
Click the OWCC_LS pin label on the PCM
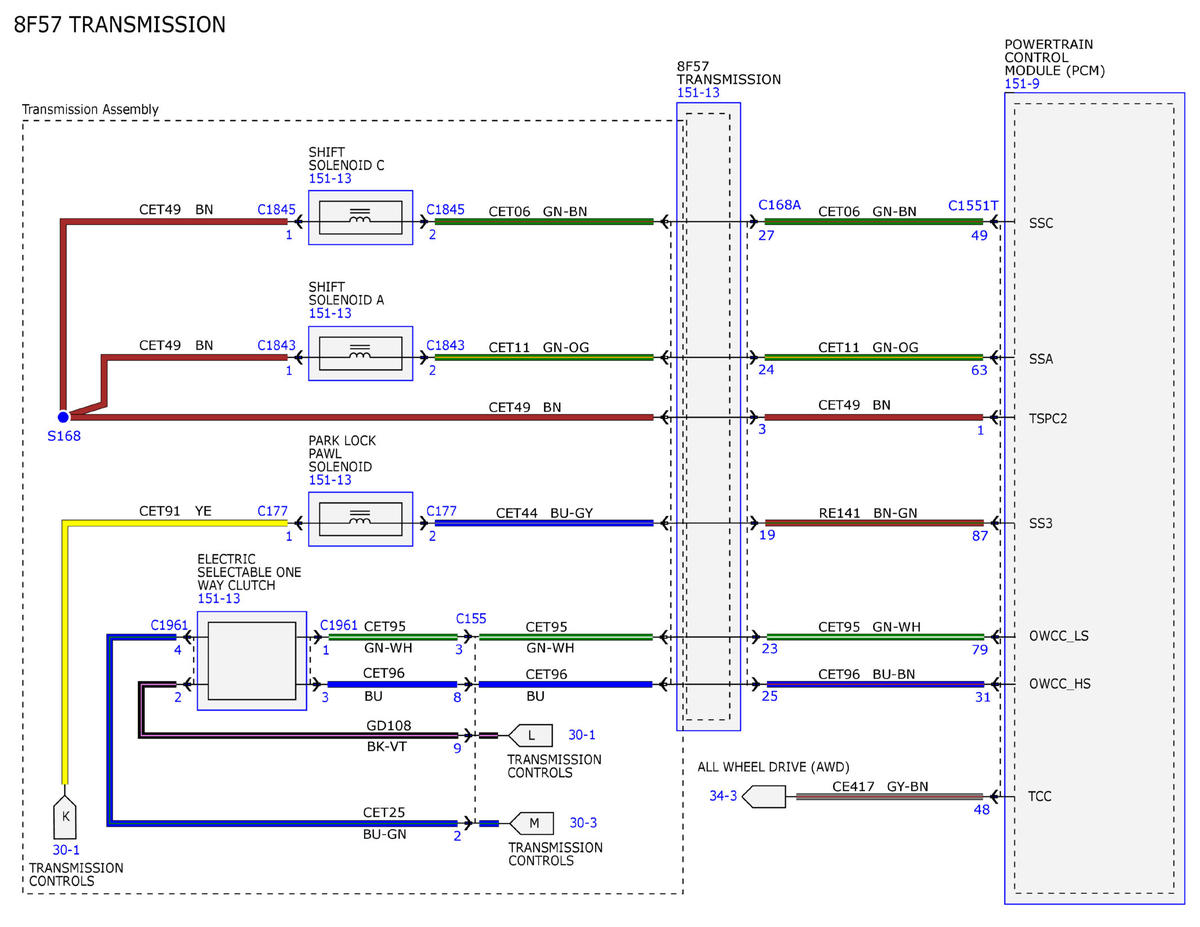(x=1059, y=636)
